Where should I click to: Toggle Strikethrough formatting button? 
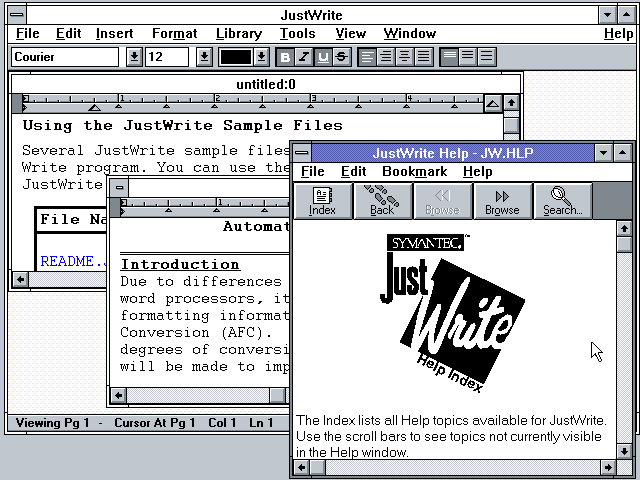342,57
